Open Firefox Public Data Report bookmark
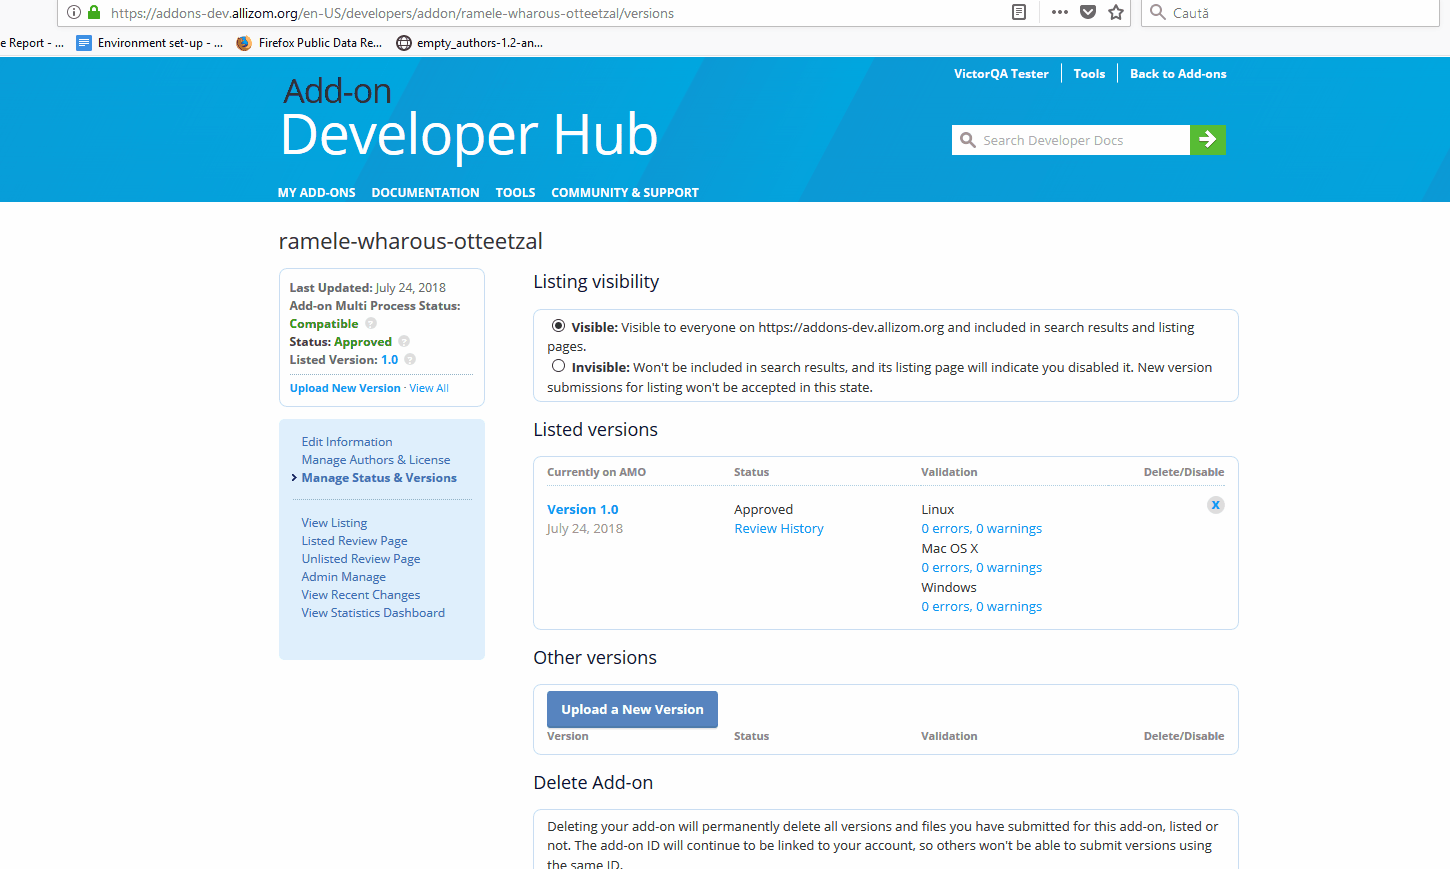1450x869 pixels. tap(310, 43)
